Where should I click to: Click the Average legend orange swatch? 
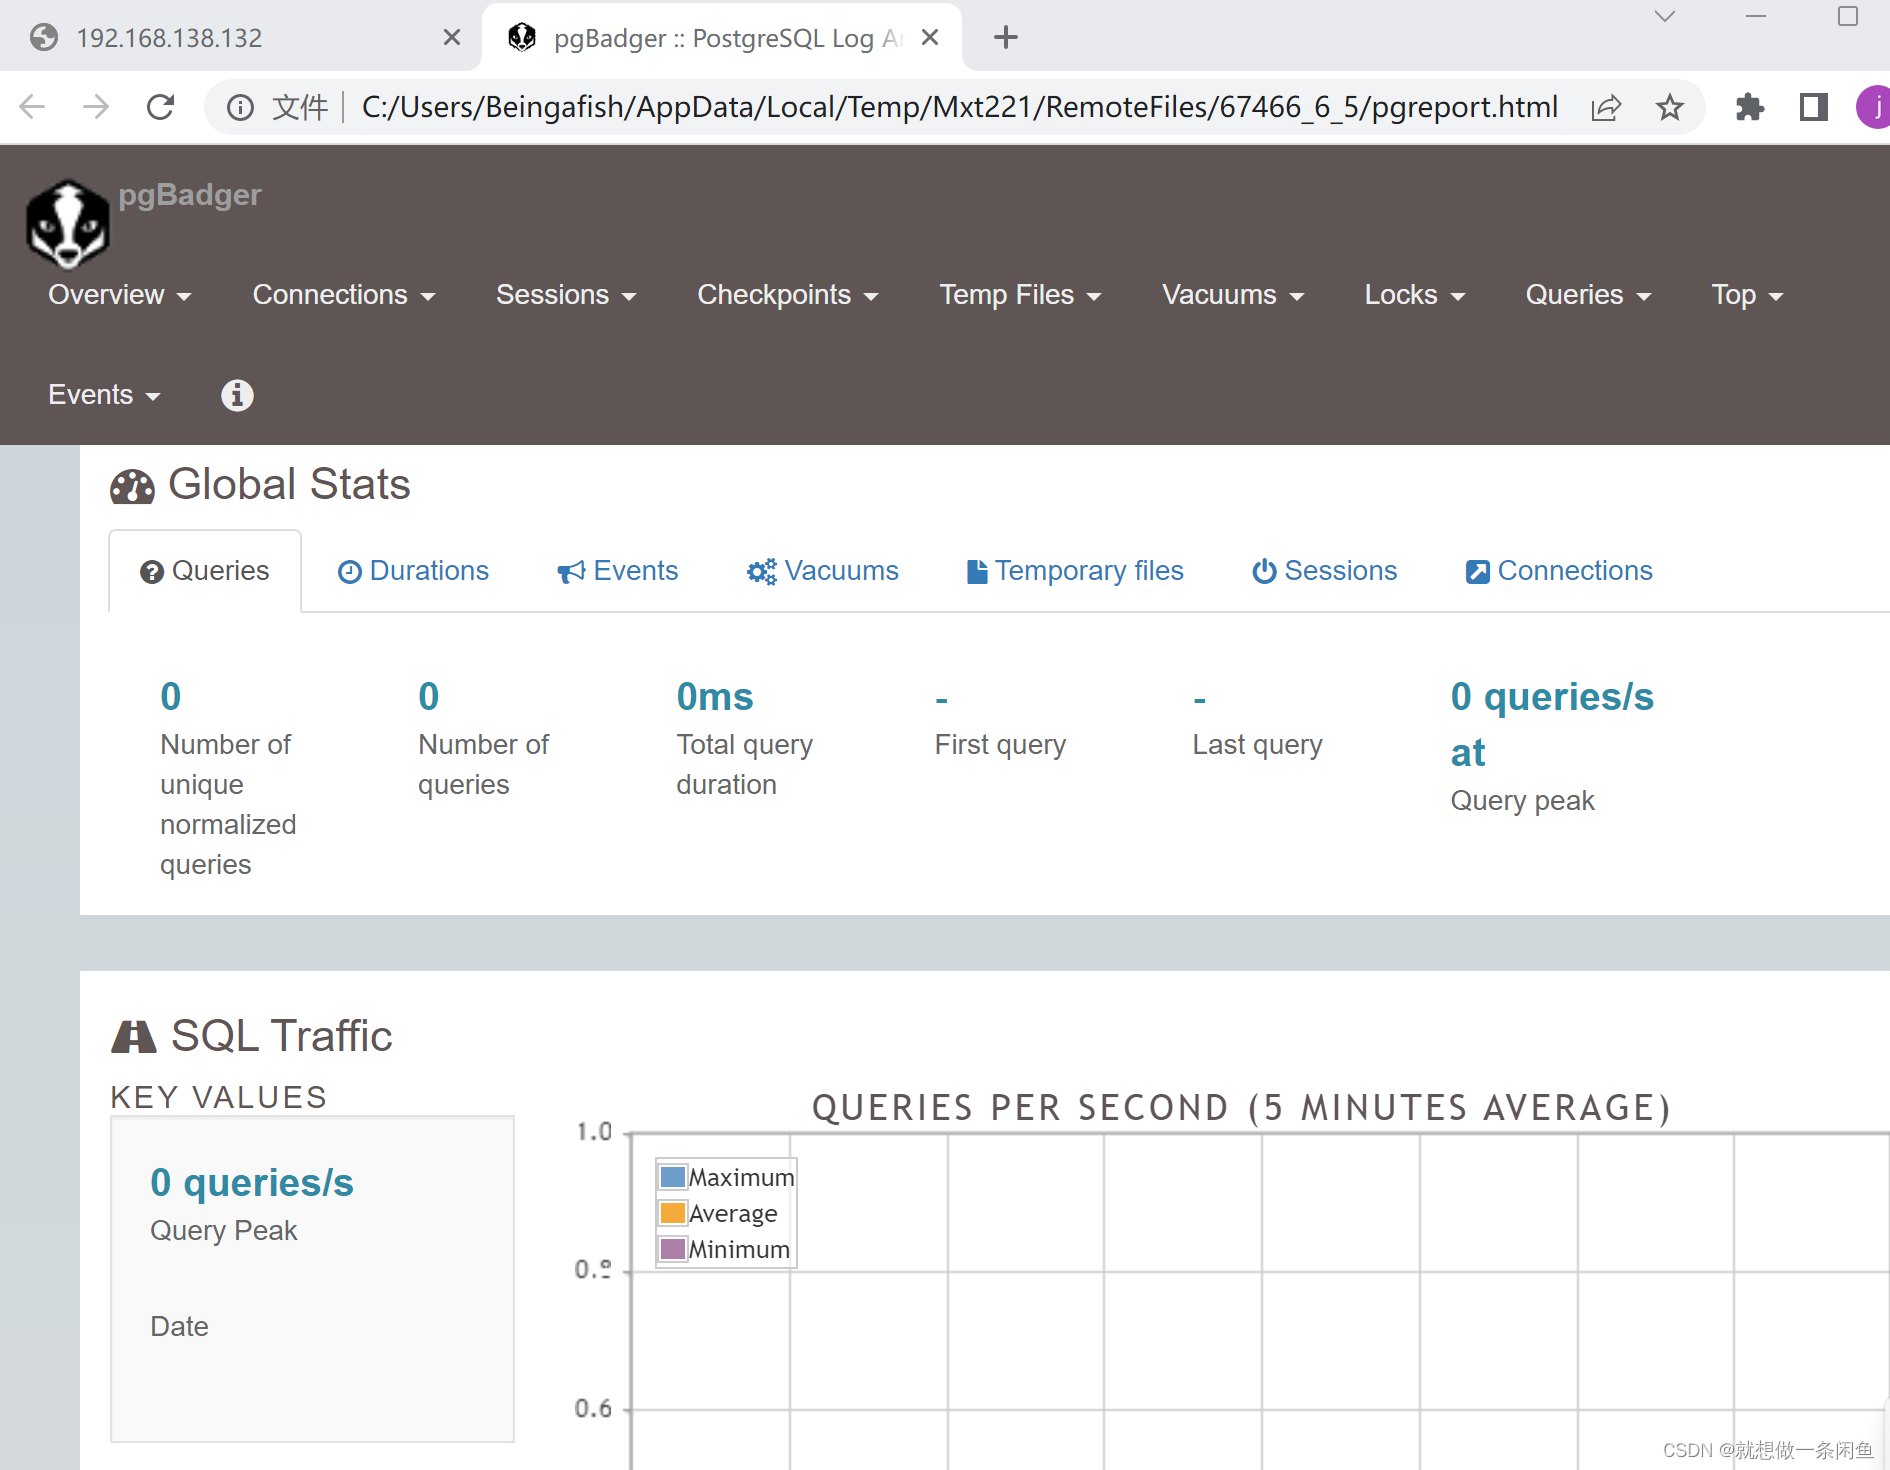point(673,1213)
